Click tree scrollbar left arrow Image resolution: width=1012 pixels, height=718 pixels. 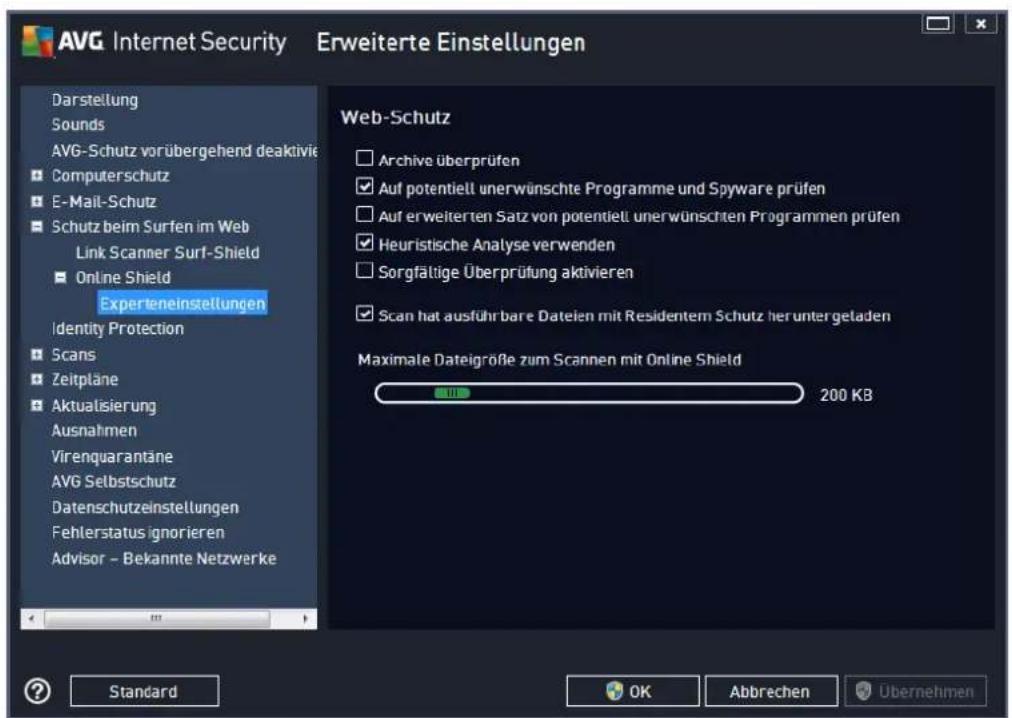tap(30, 619)
